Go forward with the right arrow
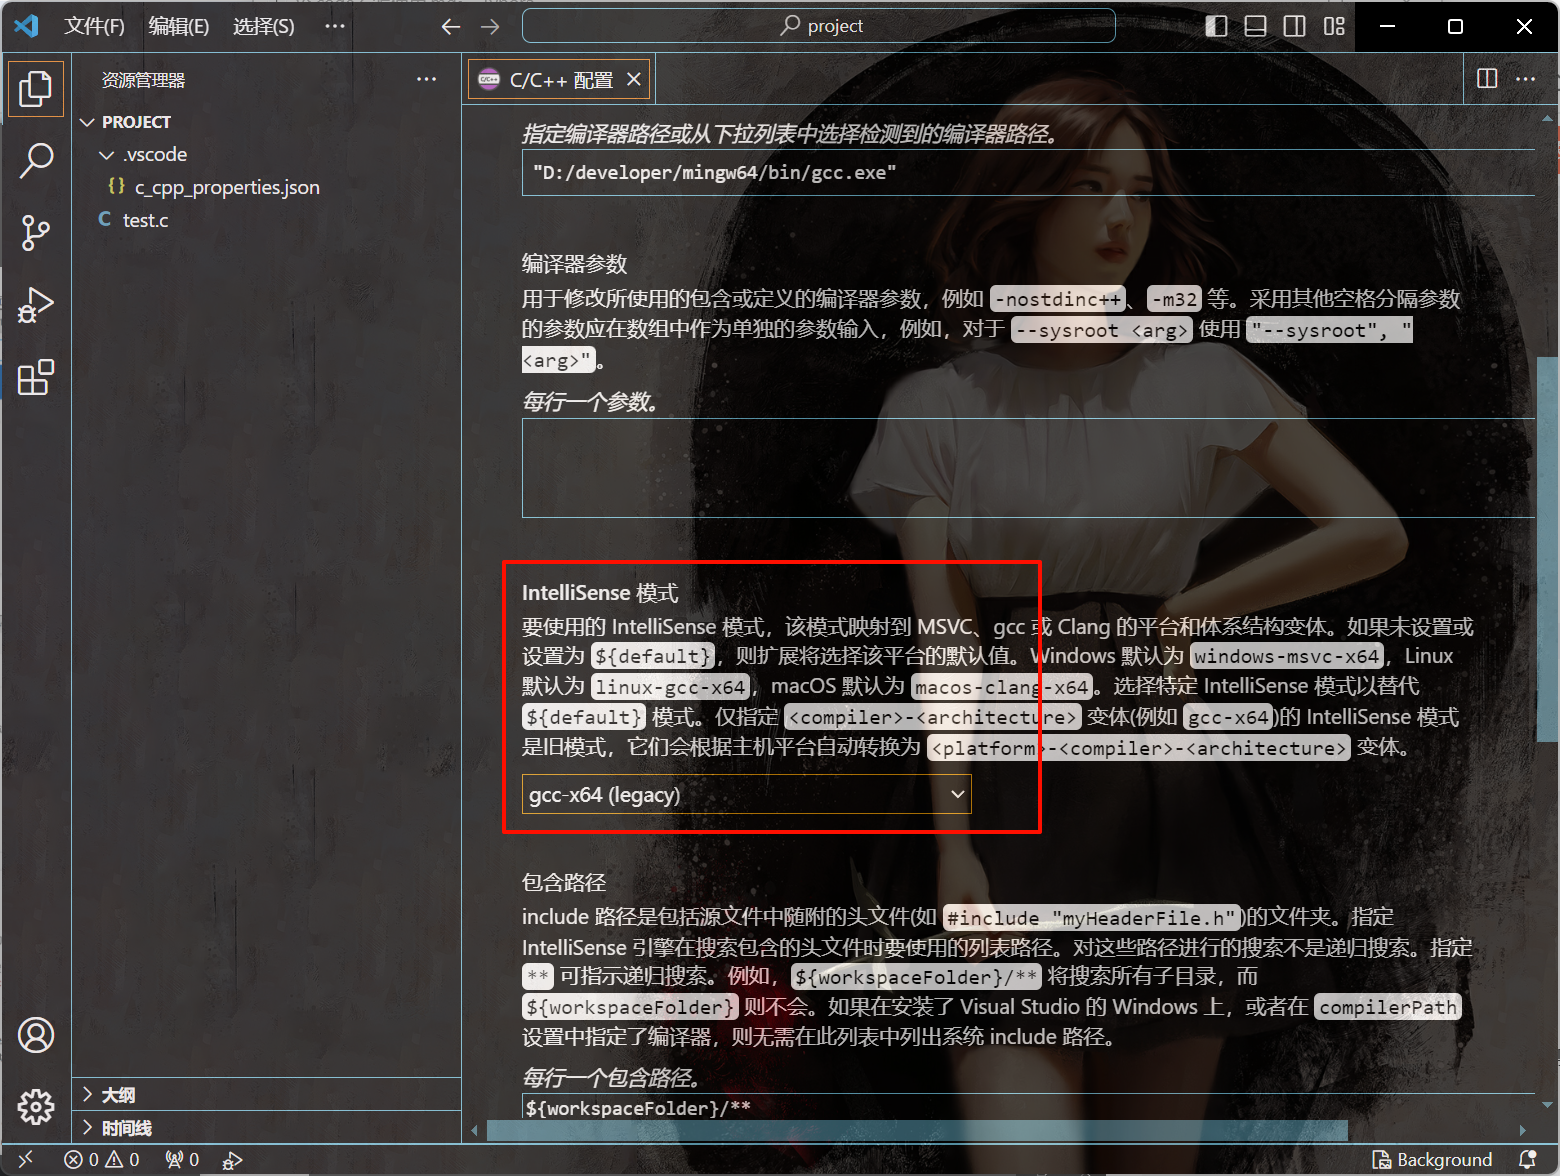Image resolution: width=1560 pixels, height=1176 pixels. click(x=490, y=26)
